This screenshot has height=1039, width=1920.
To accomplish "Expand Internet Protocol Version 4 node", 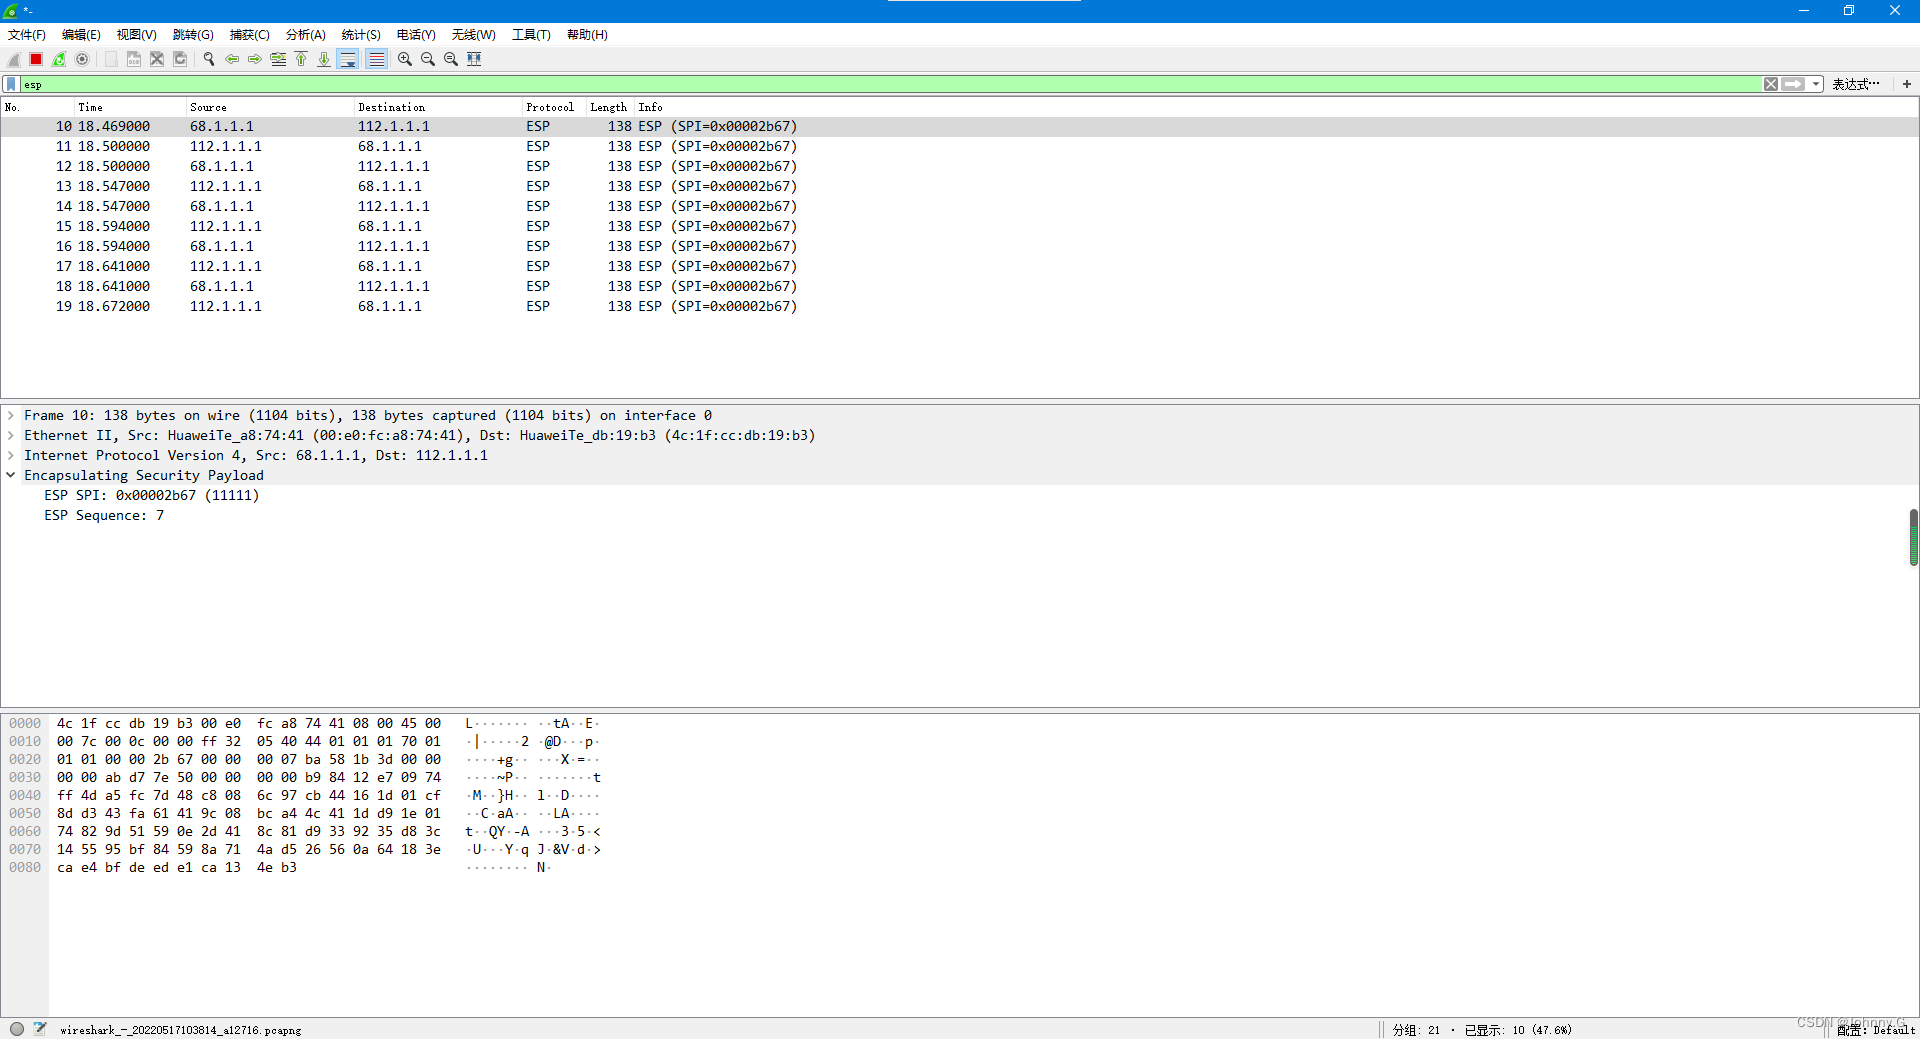I will coord(11,455).
